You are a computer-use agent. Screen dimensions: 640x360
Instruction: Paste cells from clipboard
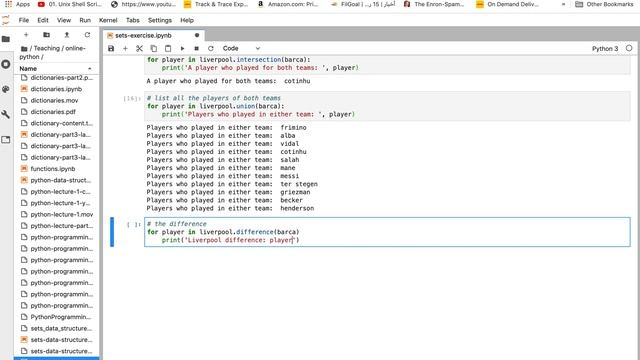tap(168, 48)
